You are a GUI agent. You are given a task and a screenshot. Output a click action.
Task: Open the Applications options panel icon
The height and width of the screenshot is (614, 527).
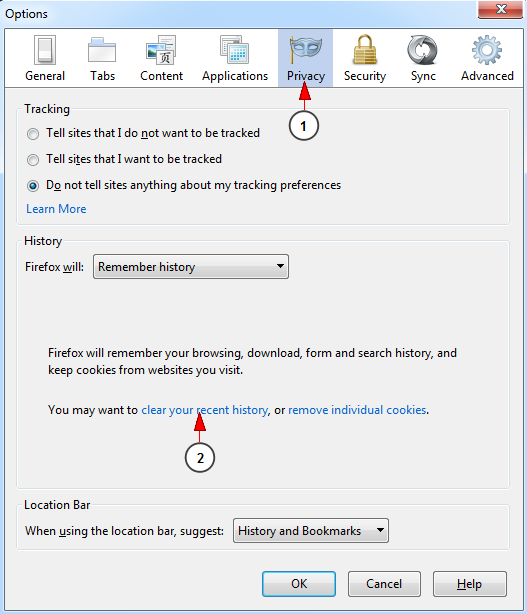235,50
